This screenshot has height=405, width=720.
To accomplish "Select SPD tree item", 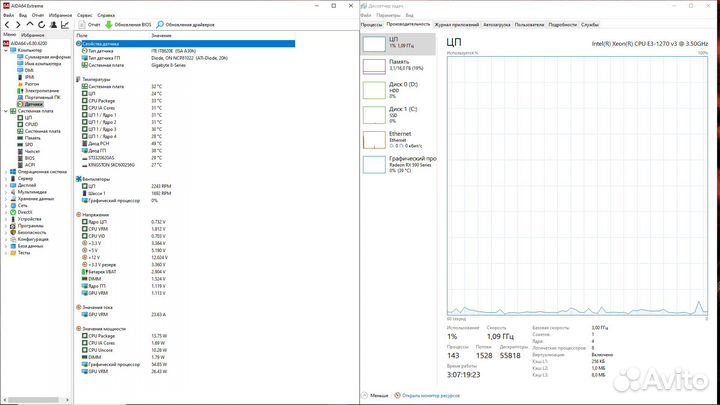I will (25, 145).
